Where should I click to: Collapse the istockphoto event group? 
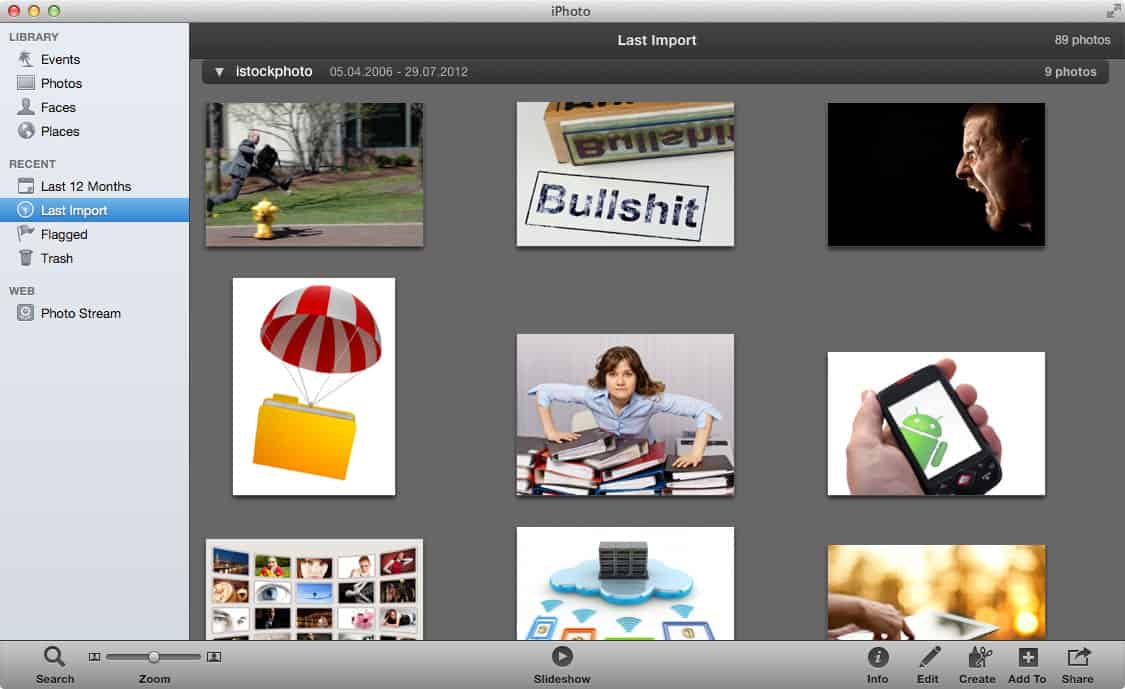coord(220,72)
